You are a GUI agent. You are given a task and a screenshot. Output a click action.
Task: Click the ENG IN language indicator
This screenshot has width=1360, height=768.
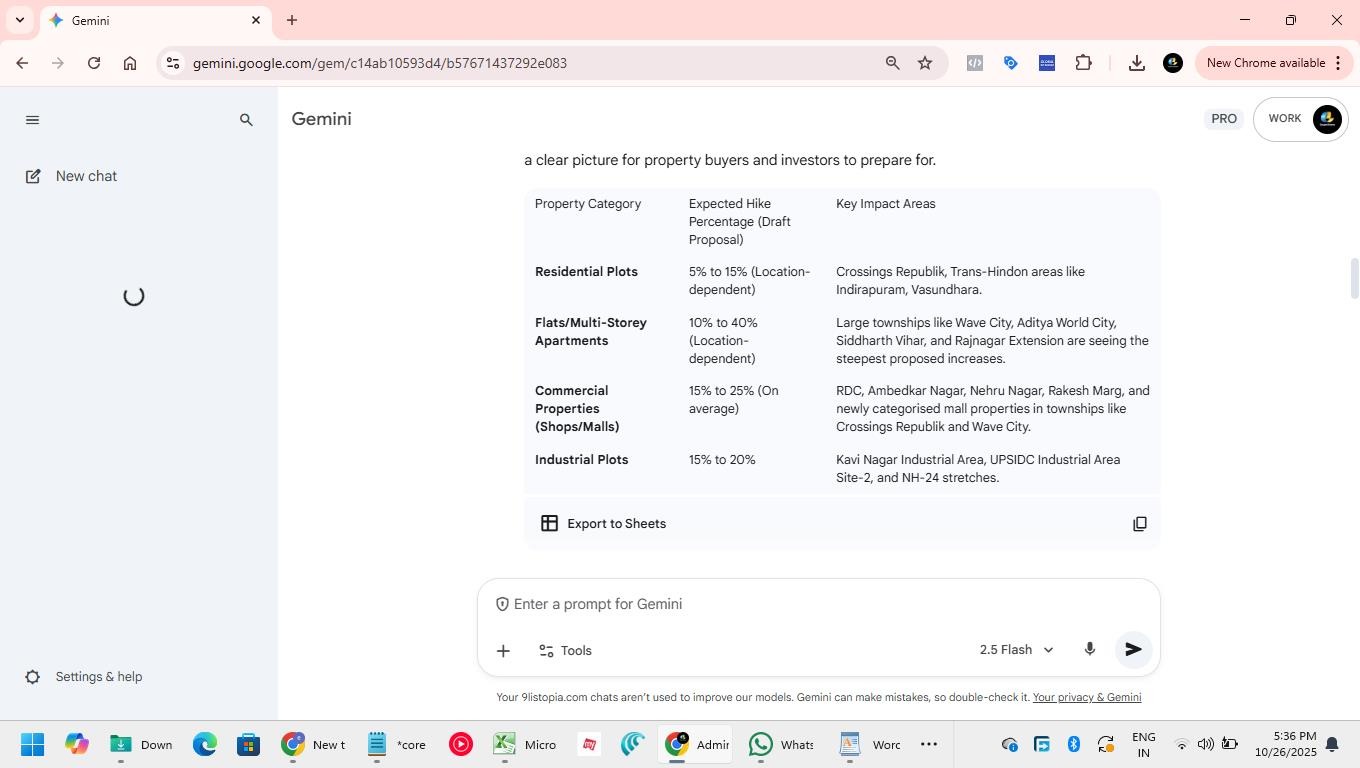point(1144,745)
